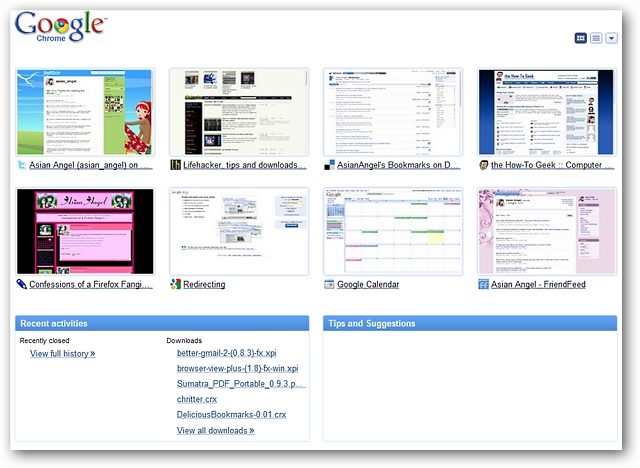Click the Lifehacker favicon
640x468 pixels.
click(176, 165)
